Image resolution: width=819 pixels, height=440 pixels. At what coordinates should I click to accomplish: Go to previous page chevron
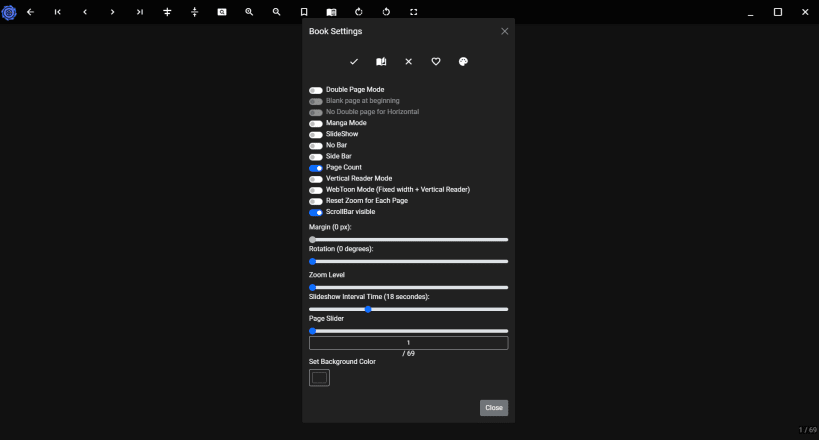point(85,12)
